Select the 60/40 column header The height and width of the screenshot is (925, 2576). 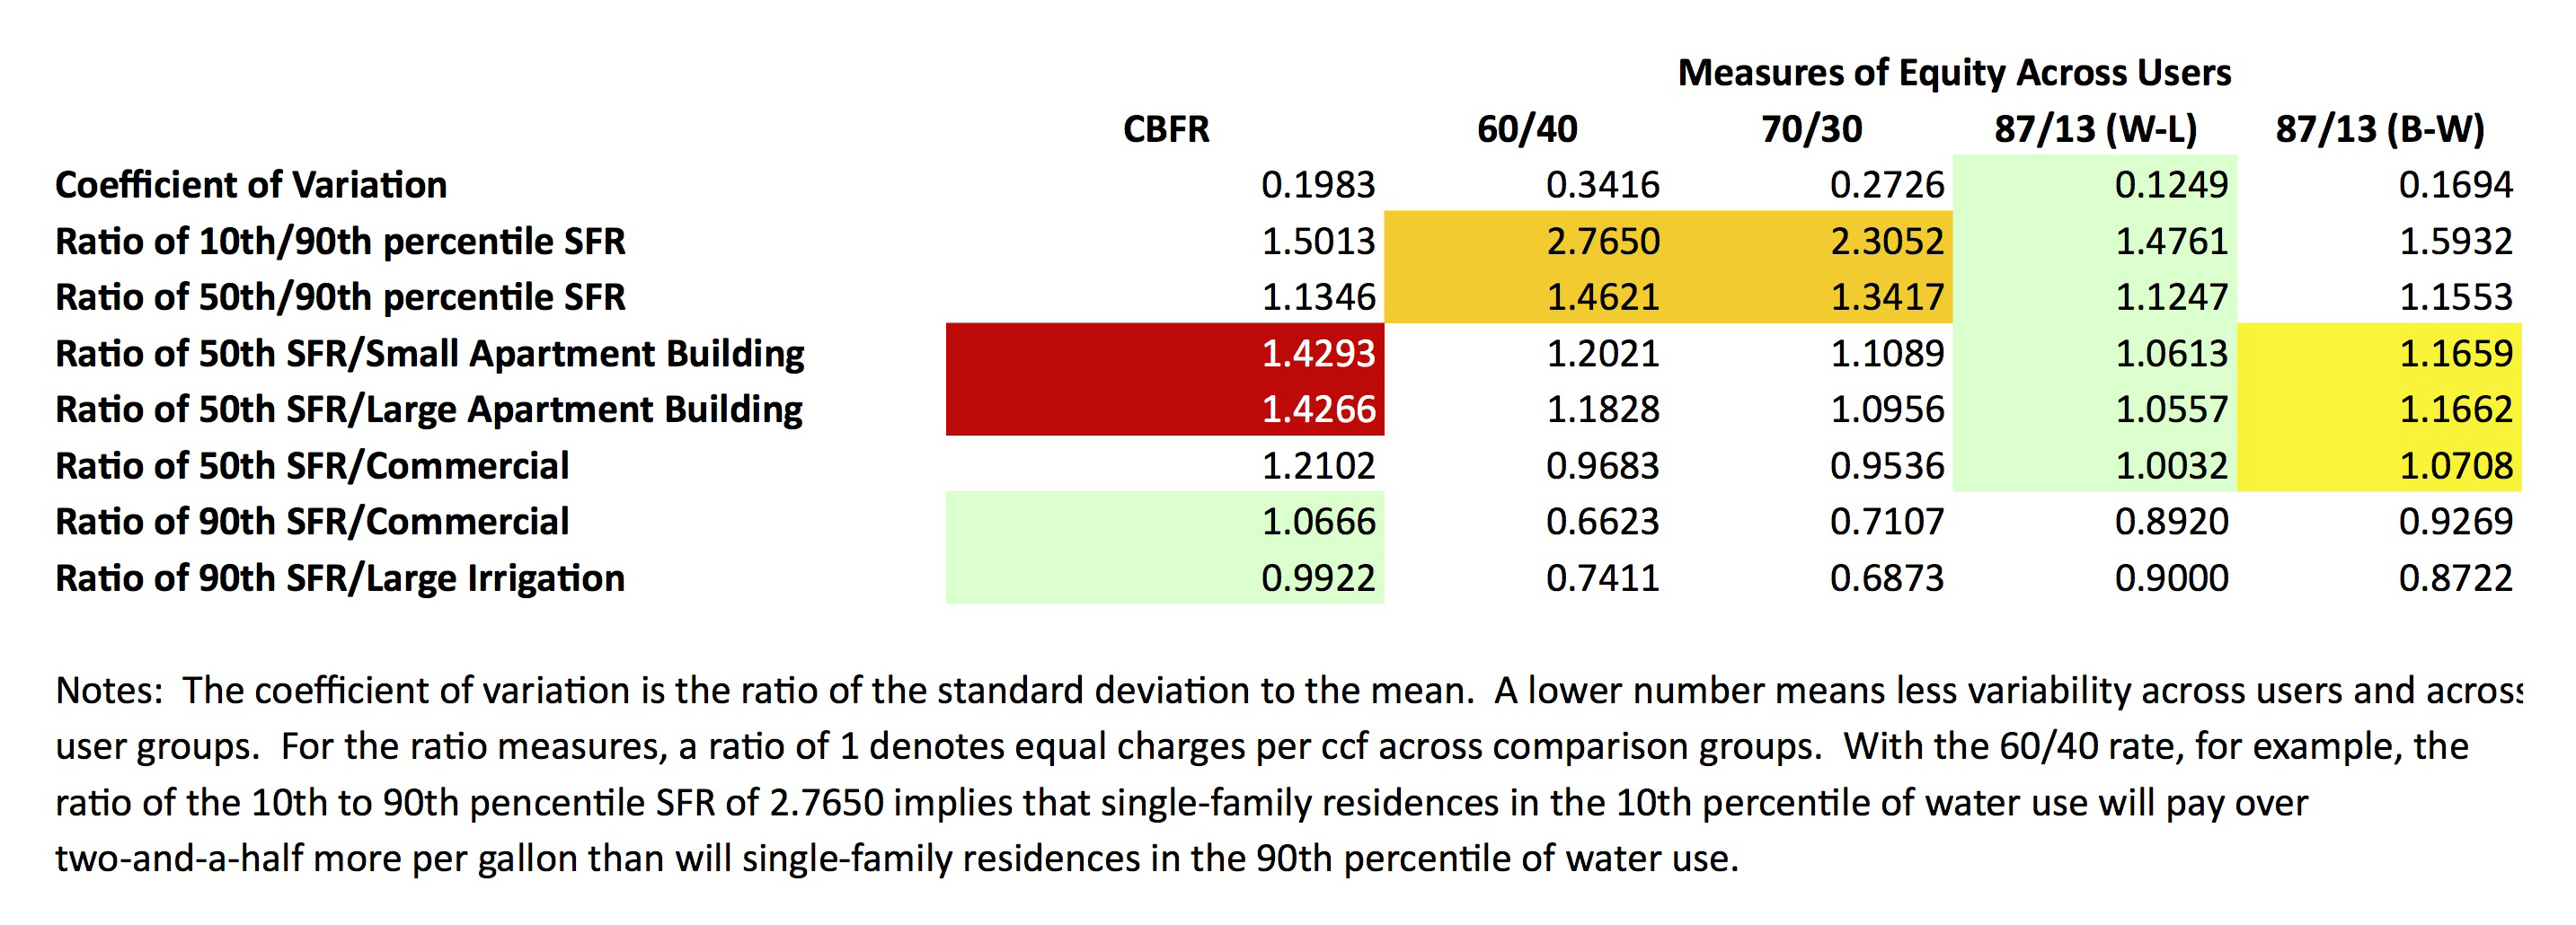(1527, 129)
